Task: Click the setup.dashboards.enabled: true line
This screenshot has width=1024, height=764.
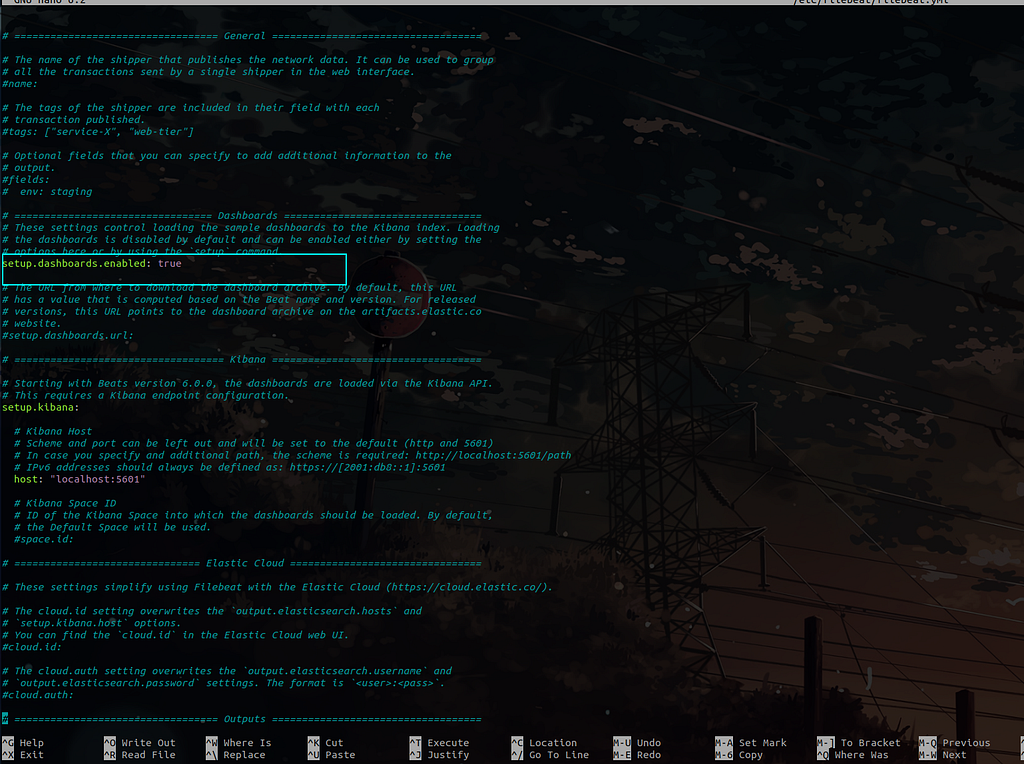Action: click(92, 264)
